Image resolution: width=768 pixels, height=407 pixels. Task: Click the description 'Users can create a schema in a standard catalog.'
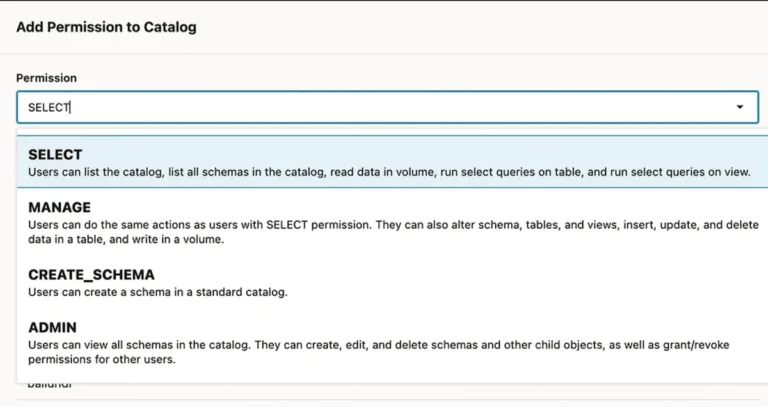click(x=158, y=292)
